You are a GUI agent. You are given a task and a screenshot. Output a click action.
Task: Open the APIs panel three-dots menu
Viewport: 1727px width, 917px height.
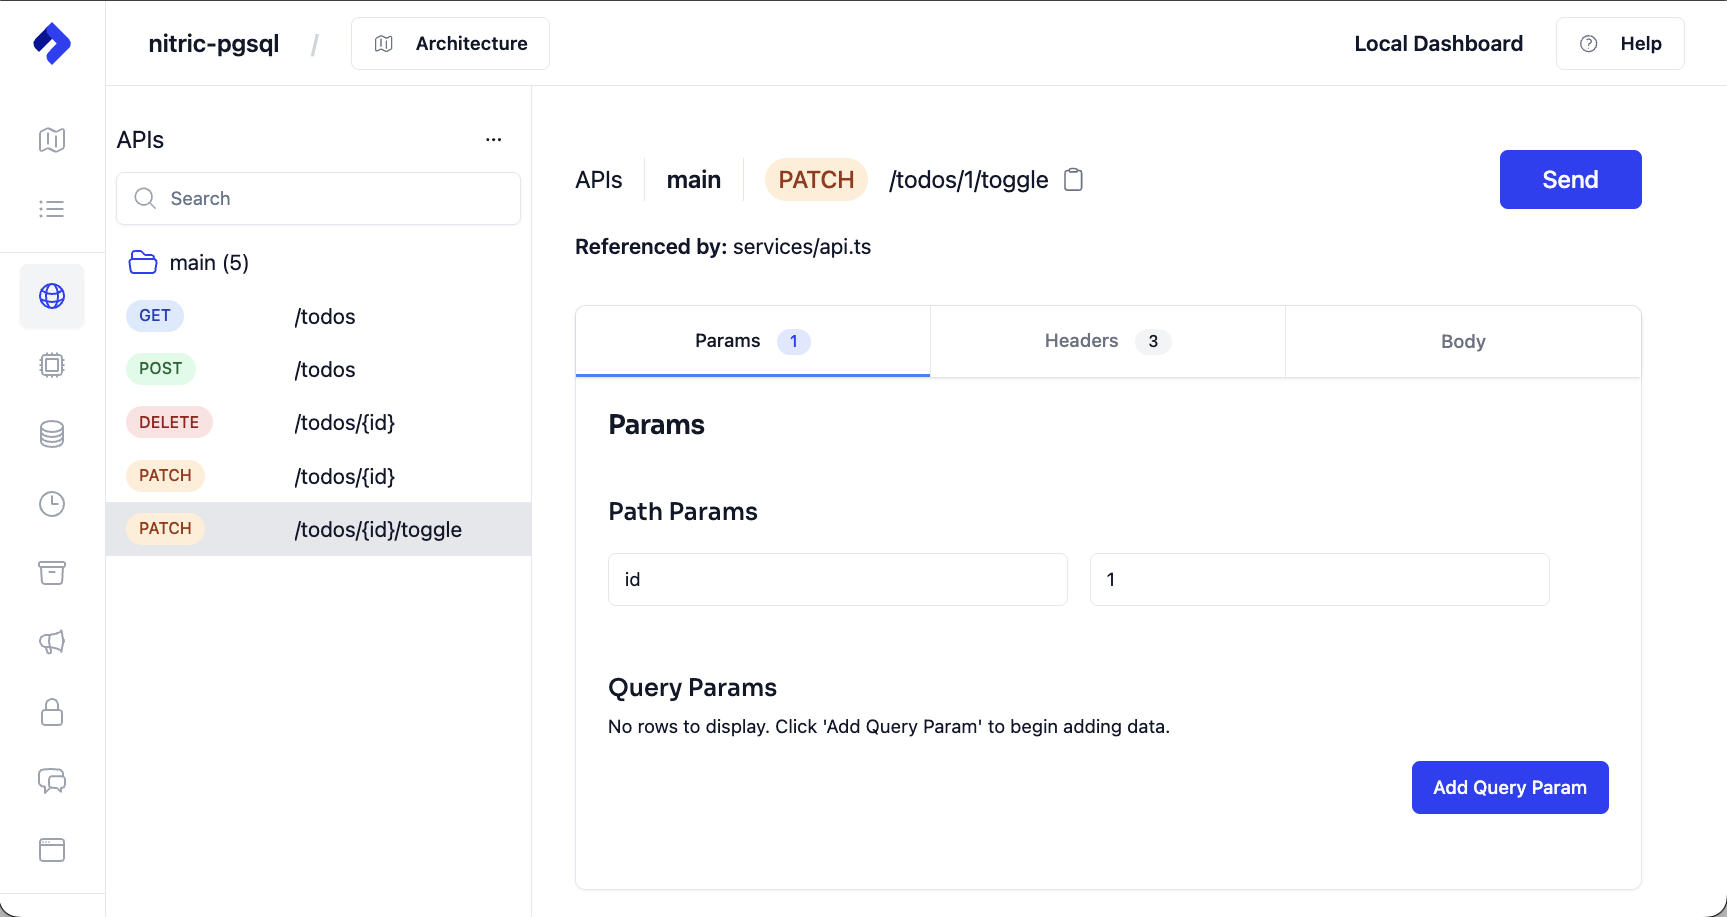tap(493, 140)
